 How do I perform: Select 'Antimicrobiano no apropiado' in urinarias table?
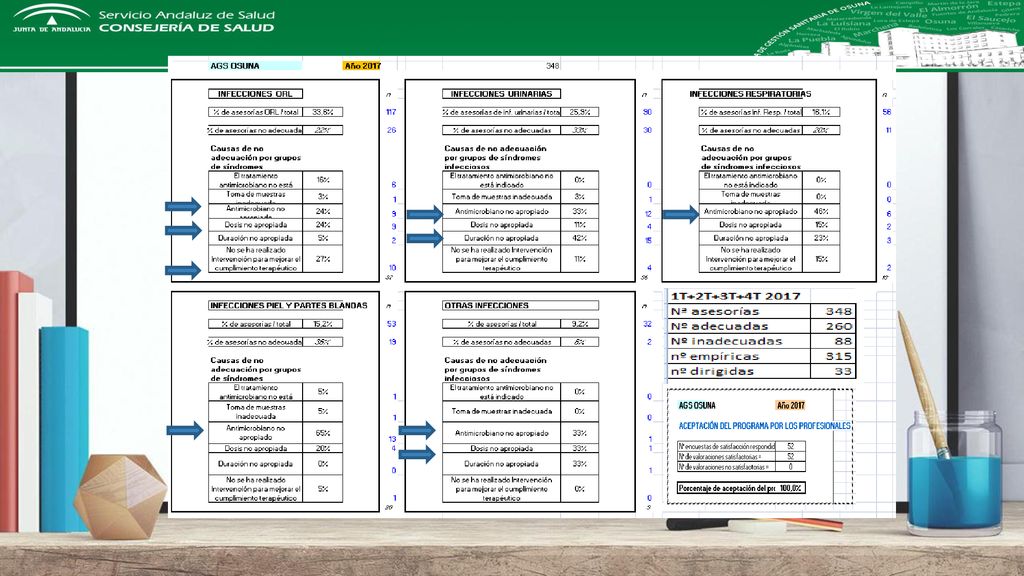[x=502, y=212]
